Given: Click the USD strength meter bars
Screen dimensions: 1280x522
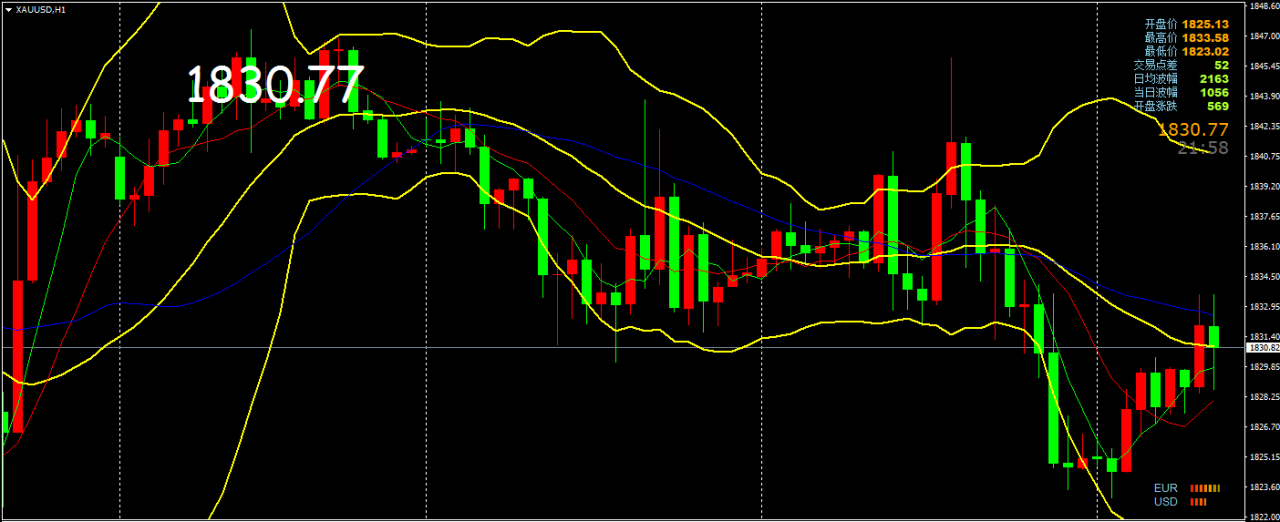Looking at the screenshot, I should (1197, 502).
